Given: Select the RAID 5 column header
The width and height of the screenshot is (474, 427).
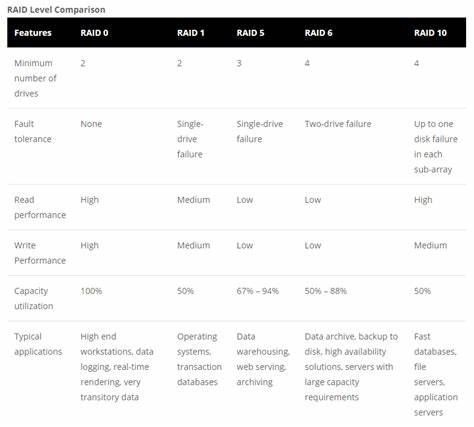Looking at the screenshot, I should tap(250, 33).
